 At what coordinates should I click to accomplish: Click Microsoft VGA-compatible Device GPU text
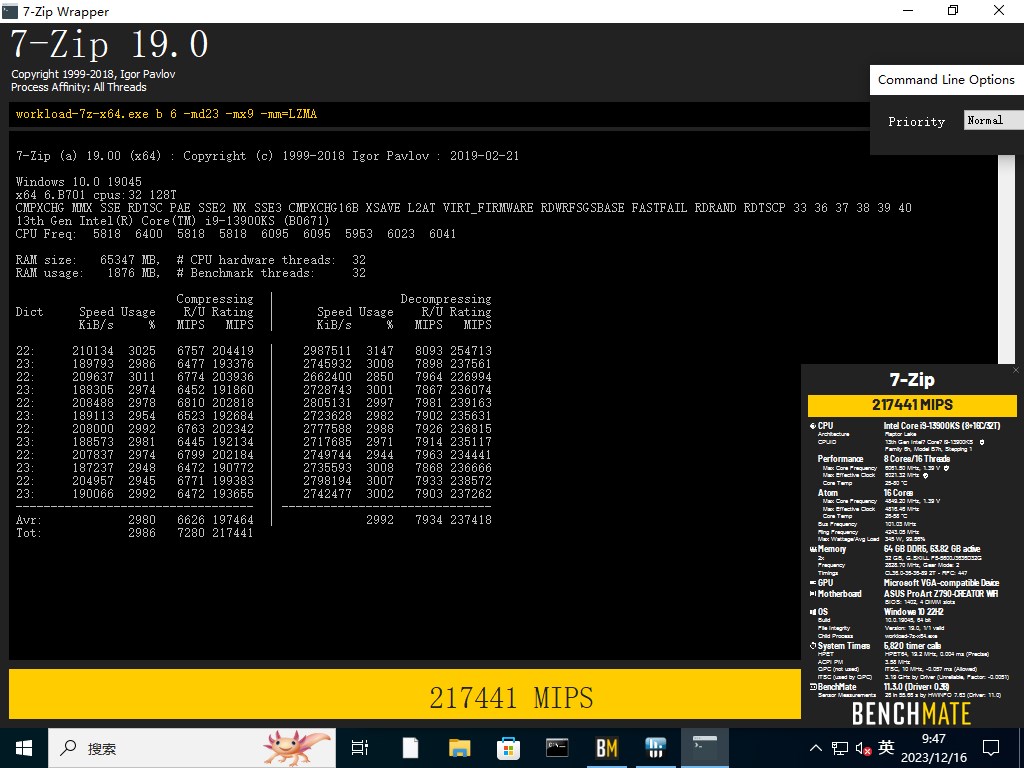click(942, 583)
